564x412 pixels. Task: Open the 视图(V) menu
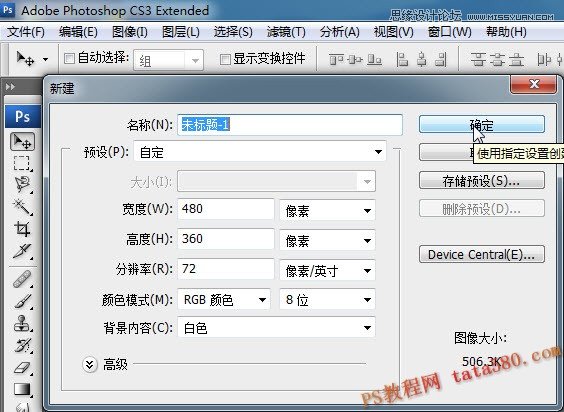[x=394, y=32]
